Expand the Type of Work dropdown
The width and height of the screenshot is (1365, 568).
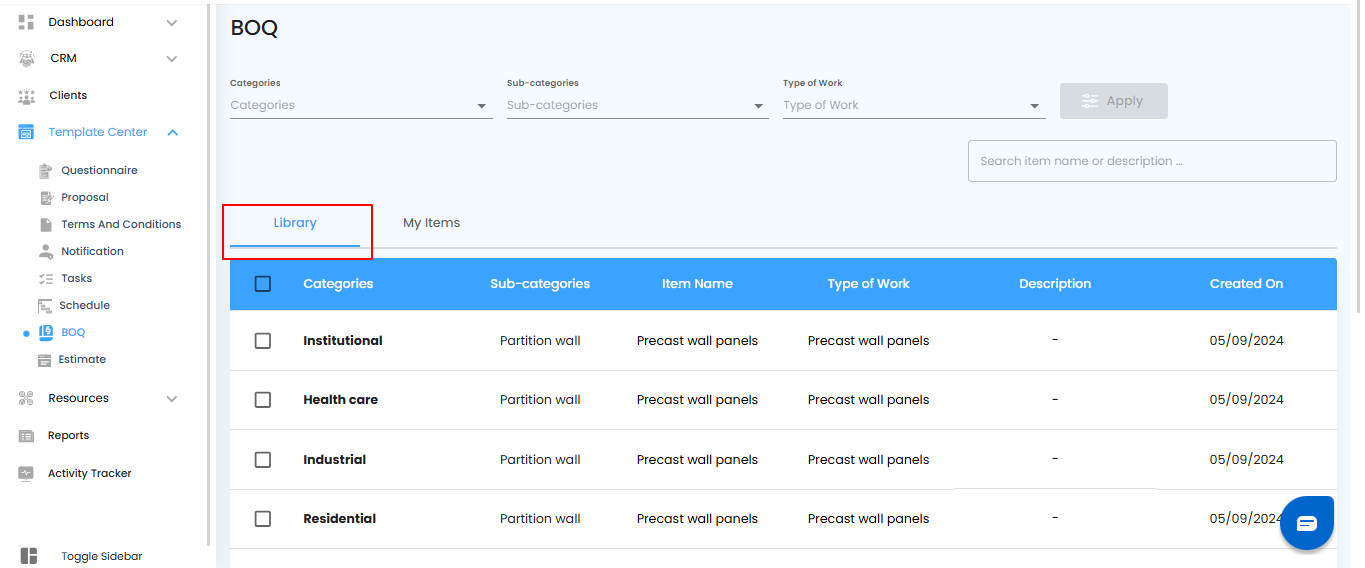tap(1034, 106)
